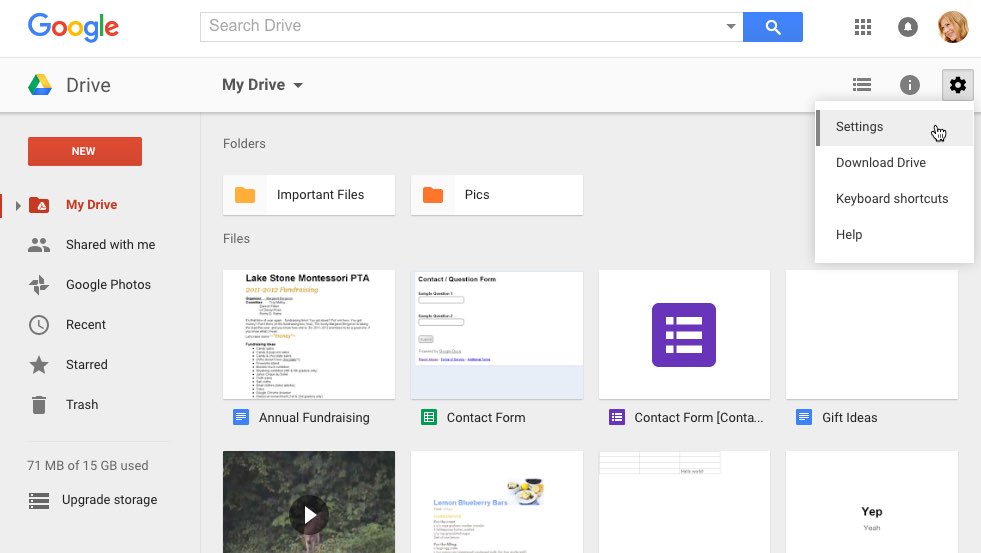Click the Shared with me people icon
The height and width of the screenshot is (553, 981).
click(39, 245)
